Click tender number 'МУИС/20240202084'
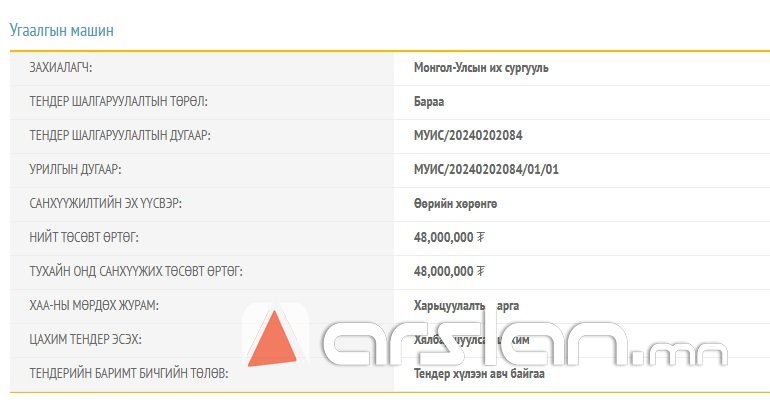770x410 pixels. point(468,136)
